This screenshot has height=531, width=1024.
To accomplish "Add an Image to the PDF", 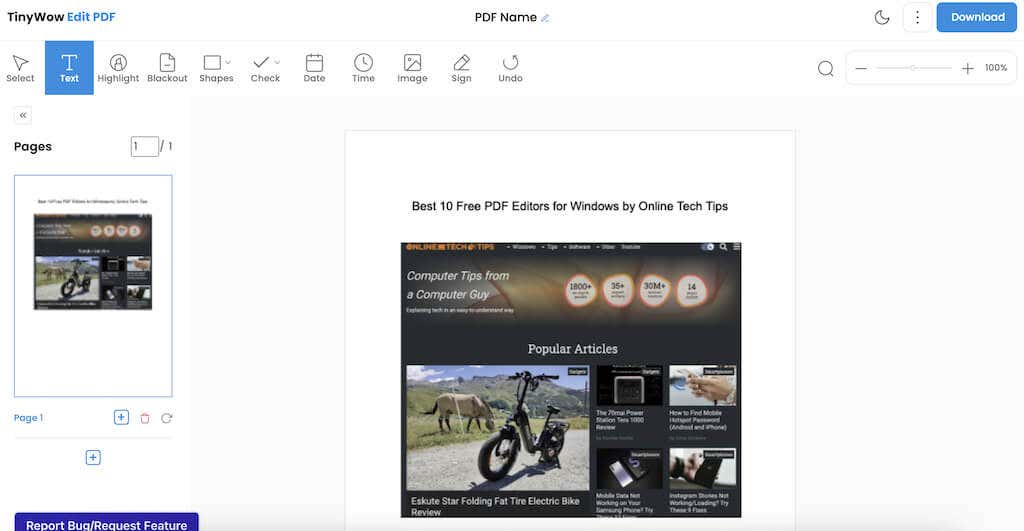I will point(412,68).
